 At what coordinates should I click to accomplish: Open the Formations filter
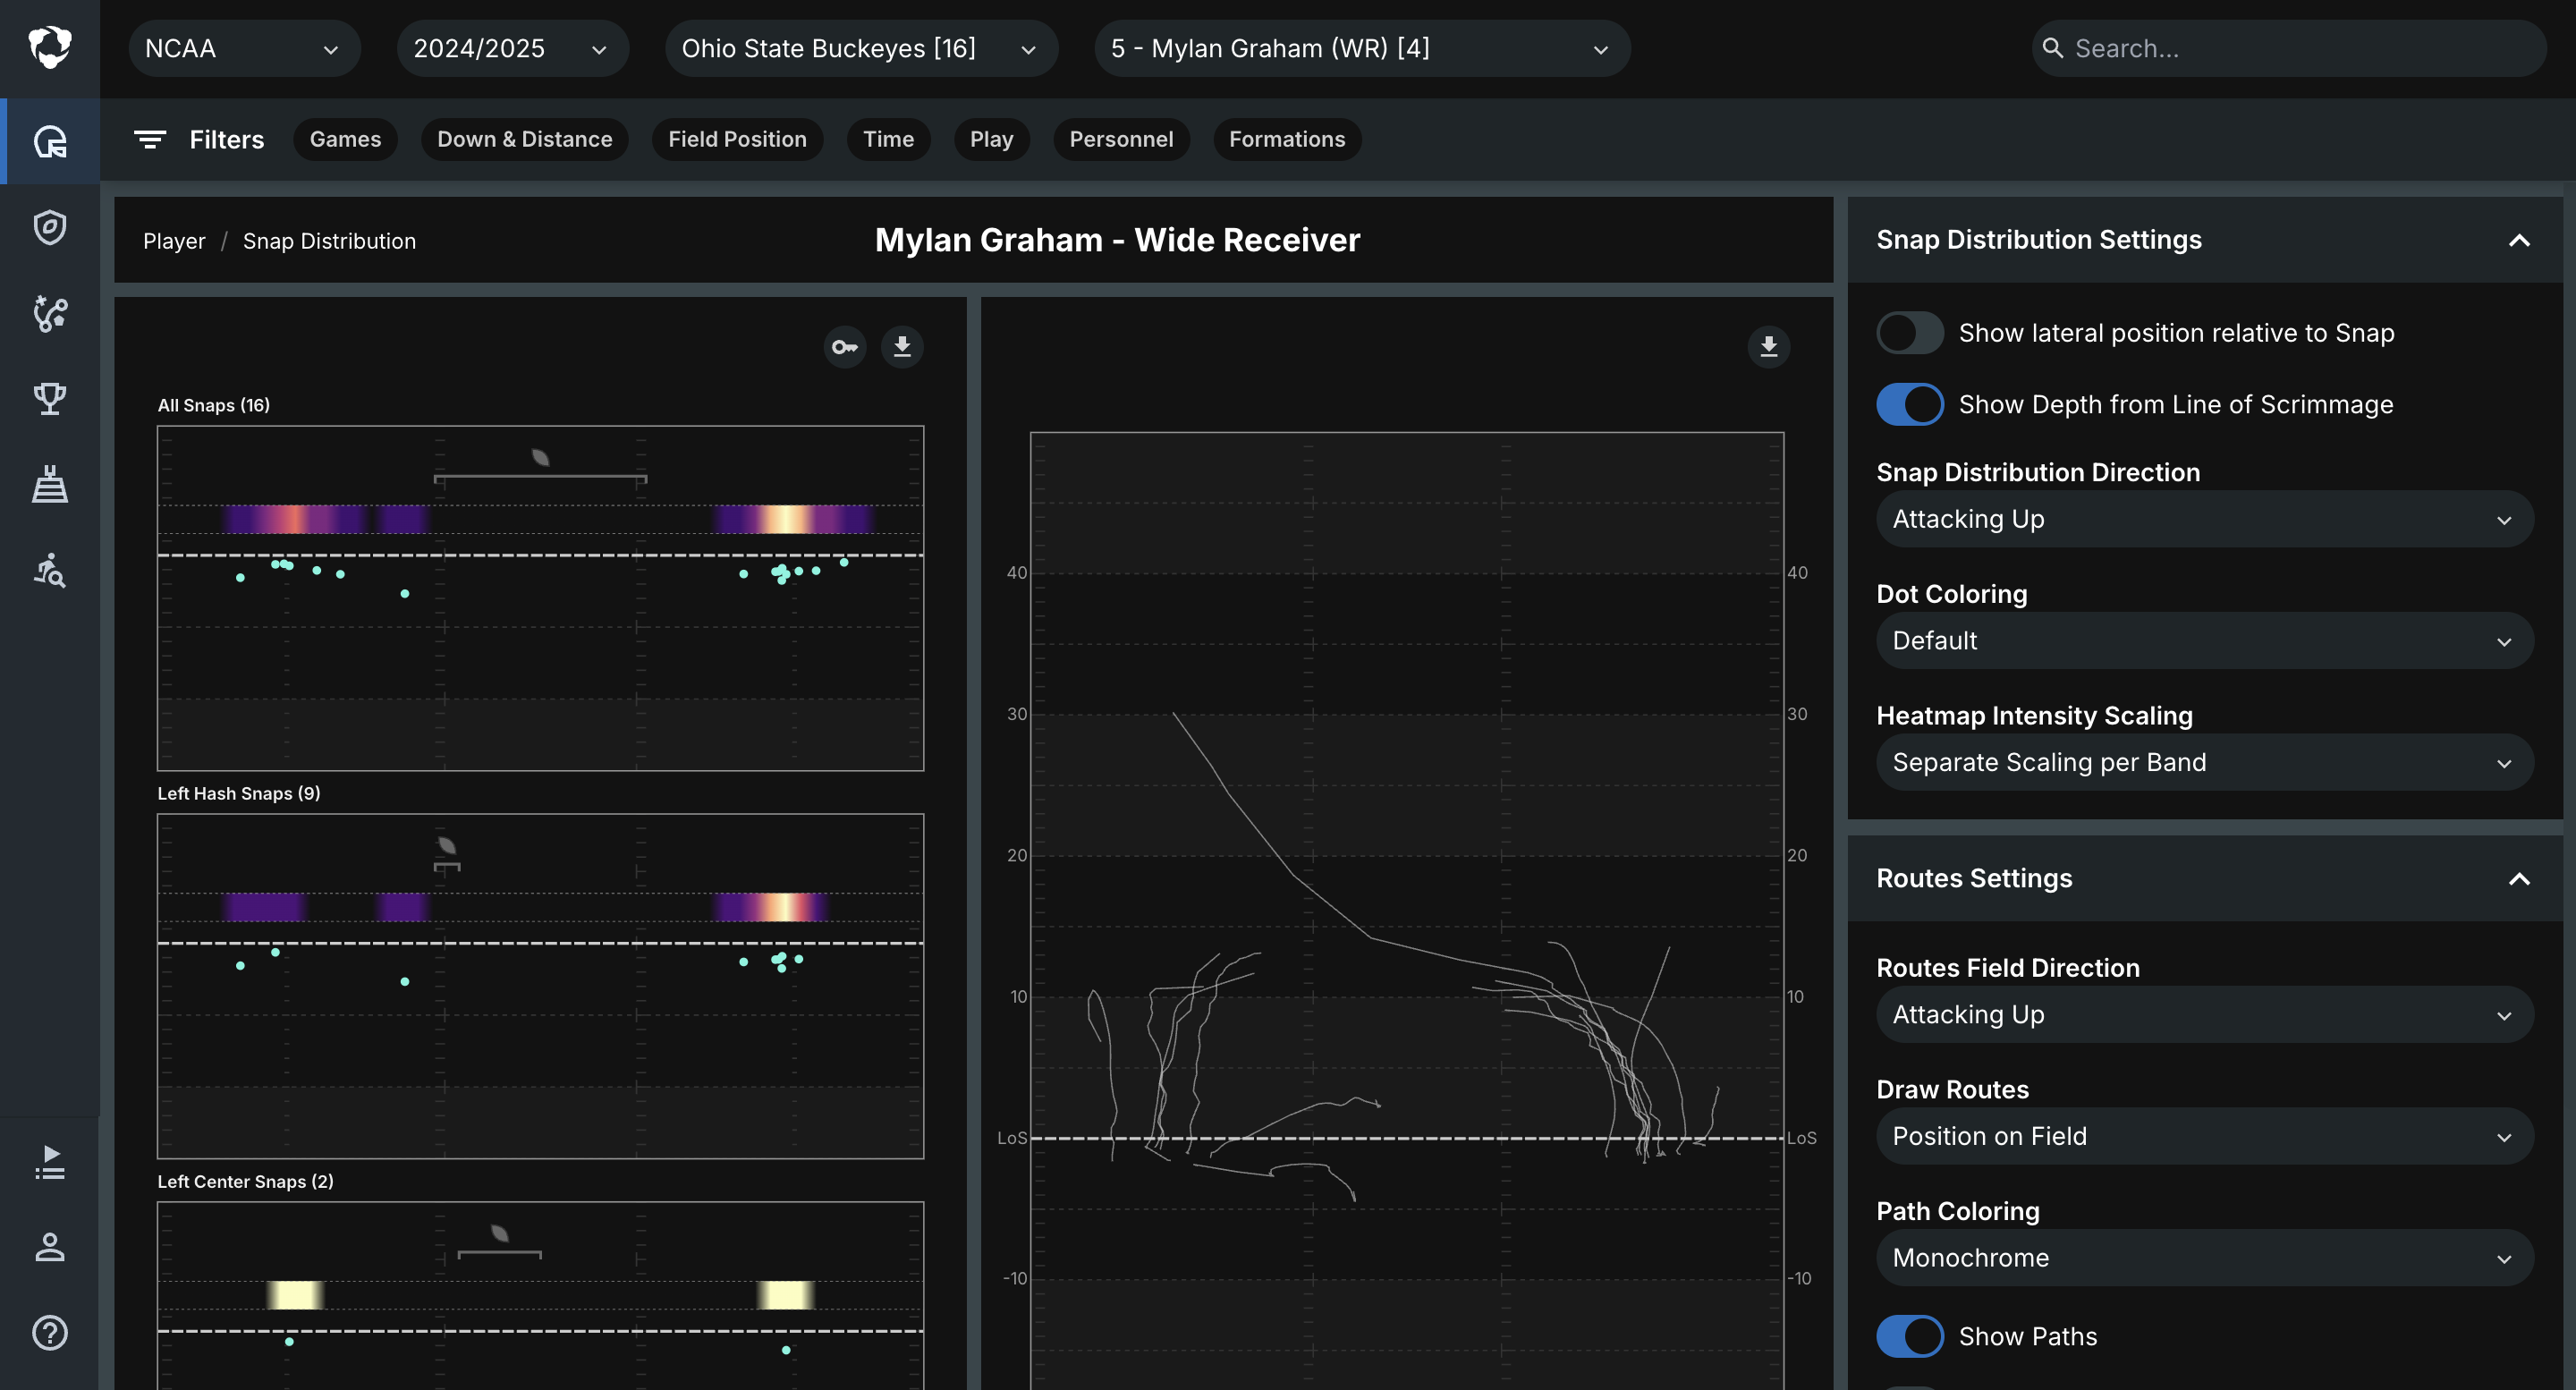pyautogui.click(x=1287, y=139)
